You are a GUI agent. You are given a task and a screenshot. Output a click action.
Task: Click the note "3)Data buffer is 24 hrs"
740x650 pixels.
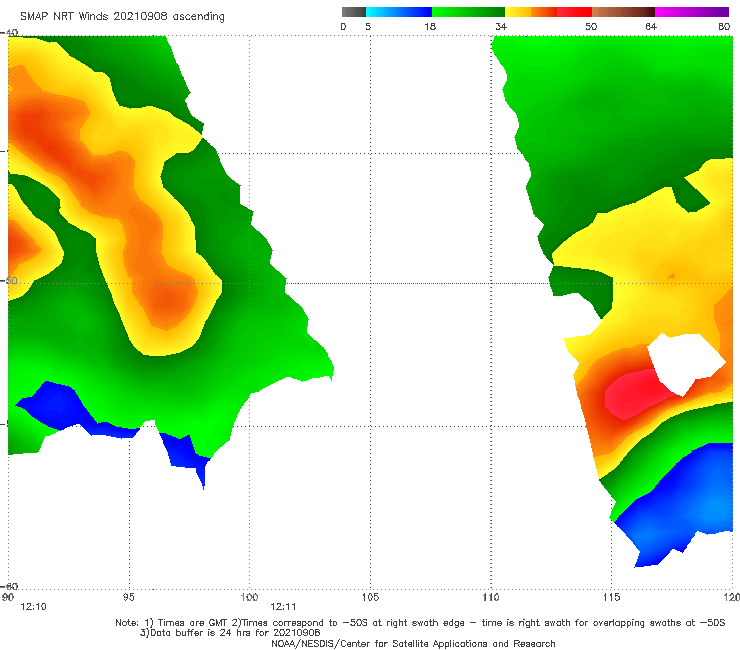[x=230, y=633]
